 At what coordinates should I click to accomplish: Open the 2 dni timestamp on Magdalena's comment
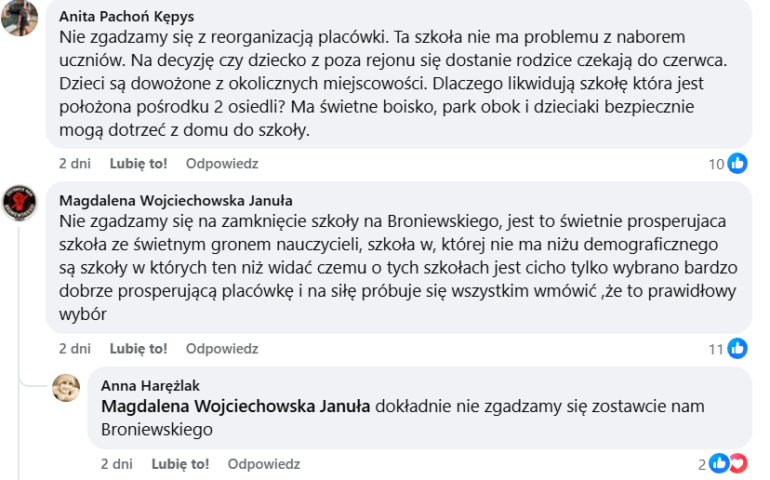tap(75, 349)
